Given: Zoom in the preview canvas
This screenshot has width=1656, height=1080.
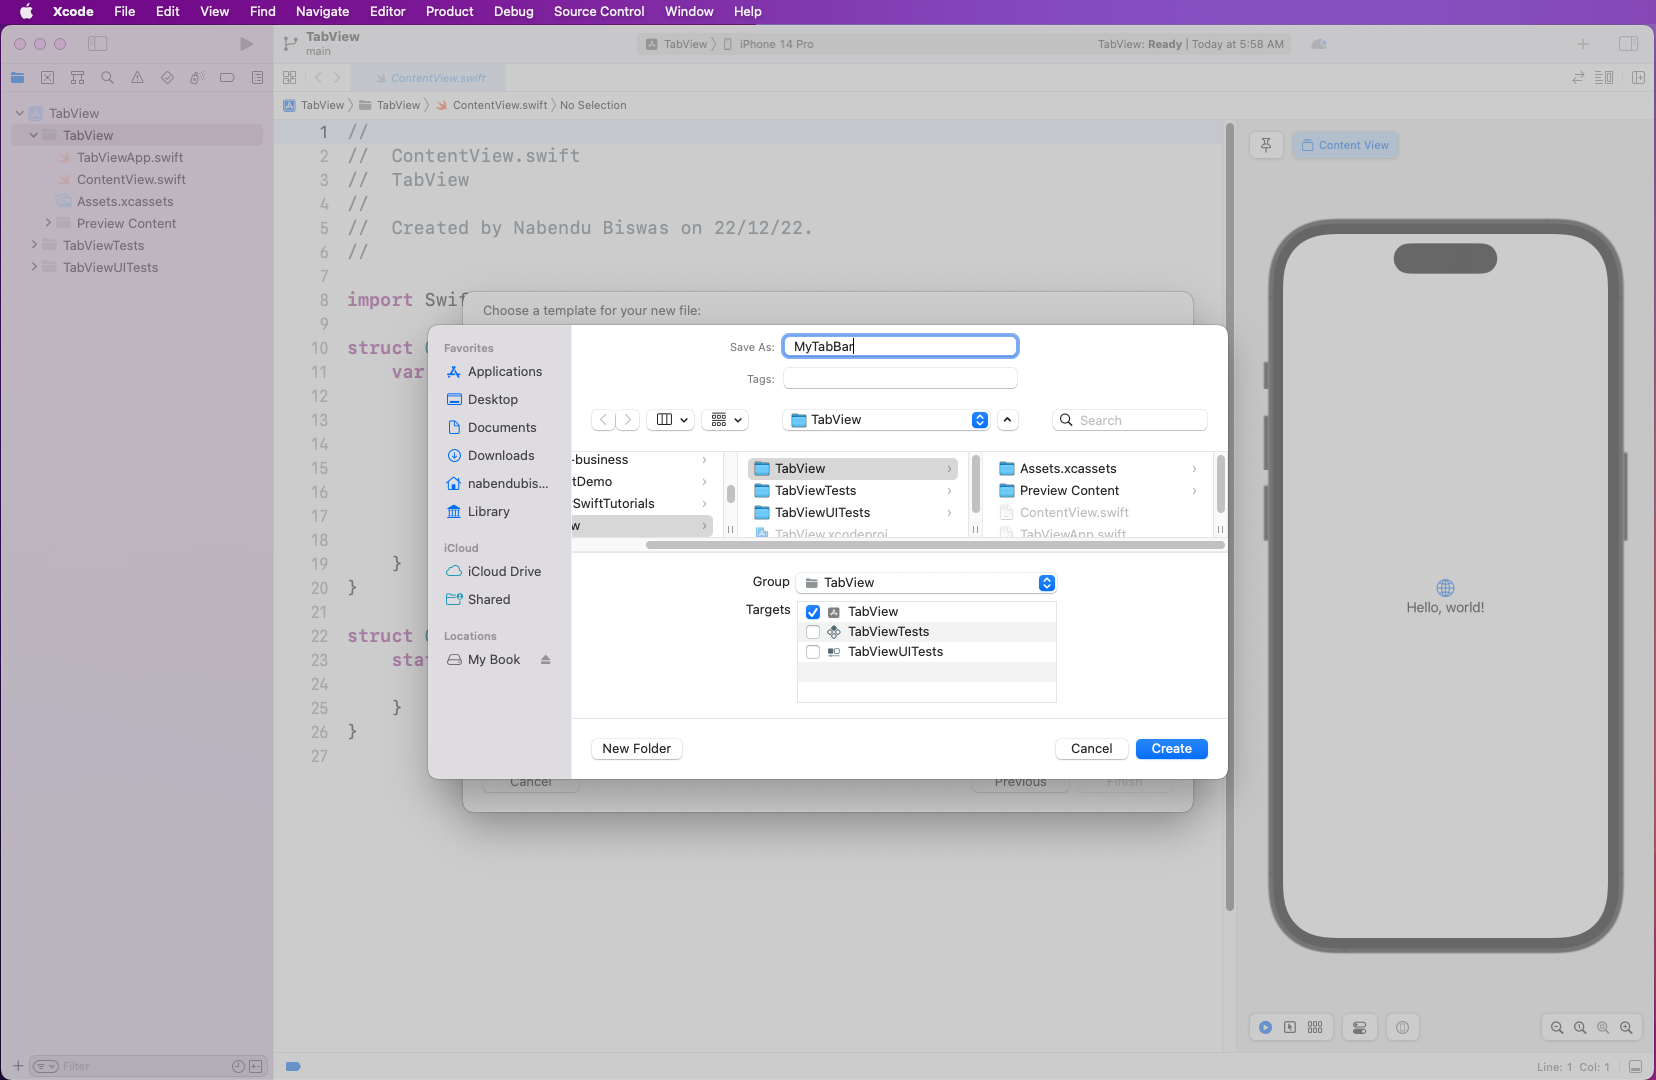Looking at the screenshot, I should click(1626, 1028).
